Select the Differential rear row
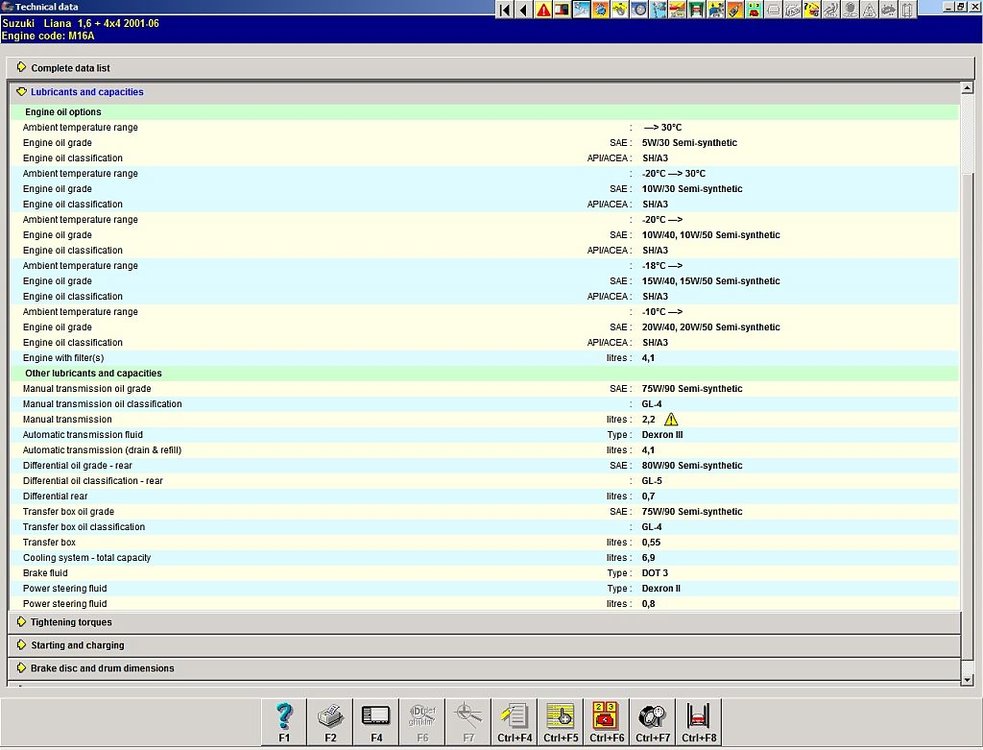Screen dimensions: 983x750 coord(485,496)
